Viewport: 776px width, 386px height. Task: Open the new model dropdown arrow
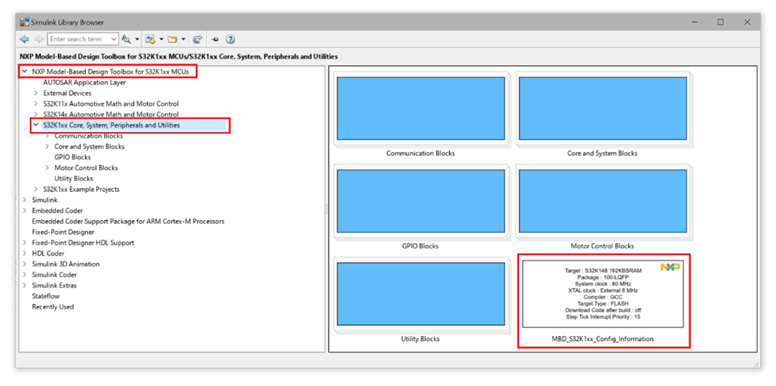pyautogui.click(x=161, y=39)
